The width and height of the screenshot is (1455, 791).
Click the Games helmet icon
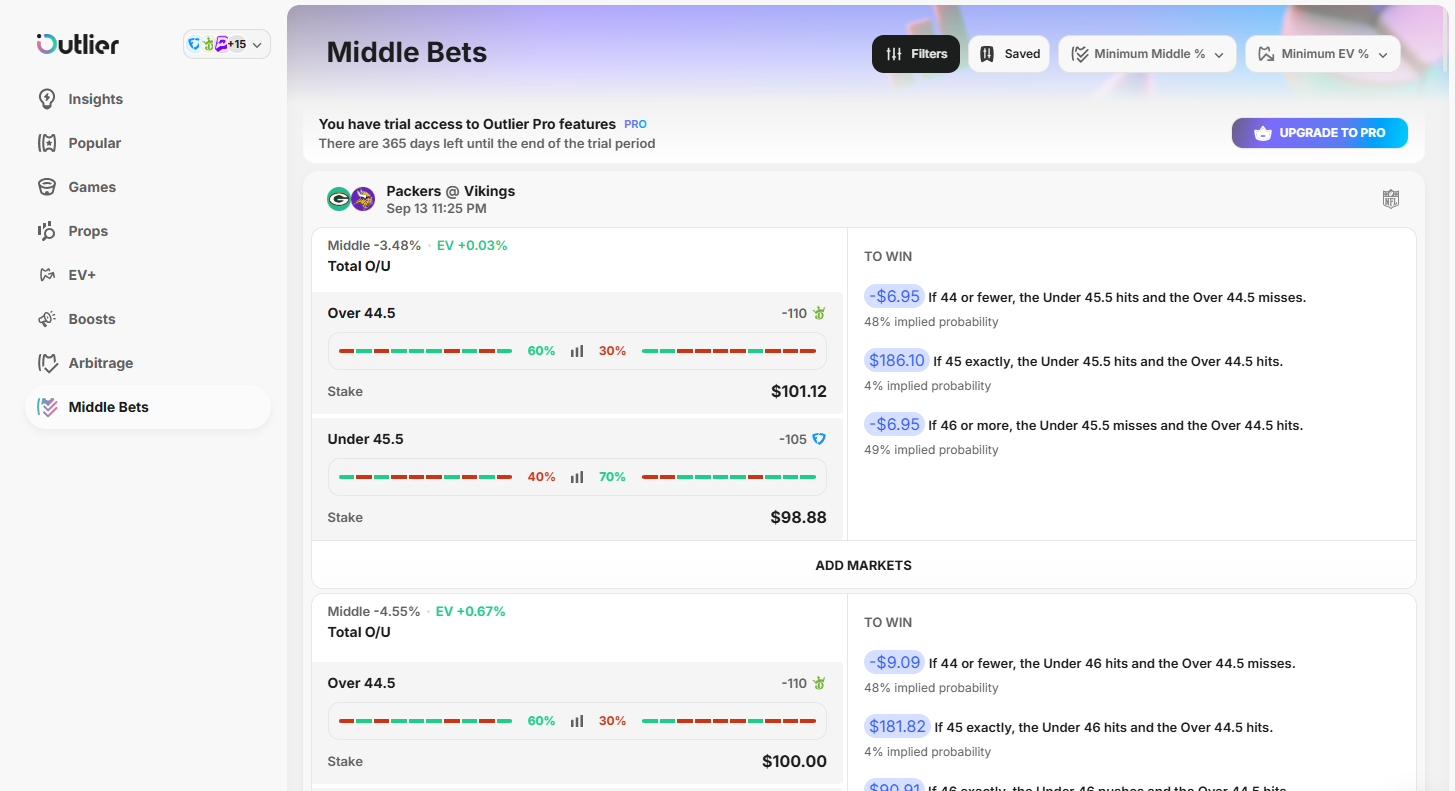pos(46,187)
